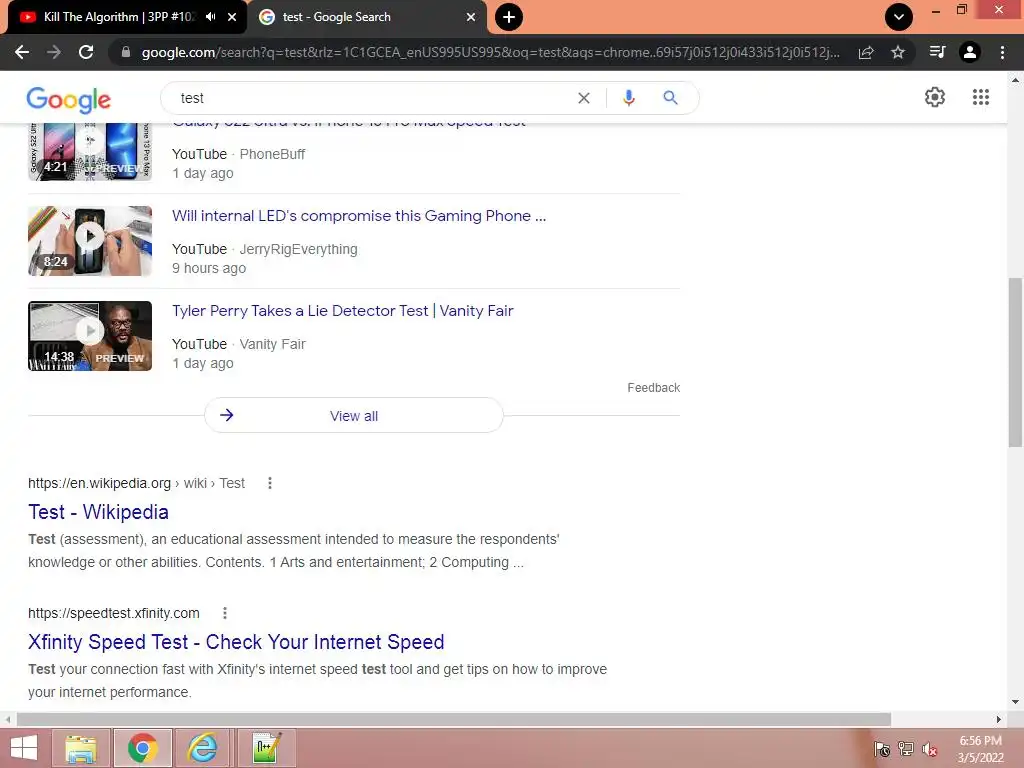The width and height of the screenshot is (1024, 768).
Task: Open the Chrome profile avatar
Action: click(970, 52)
